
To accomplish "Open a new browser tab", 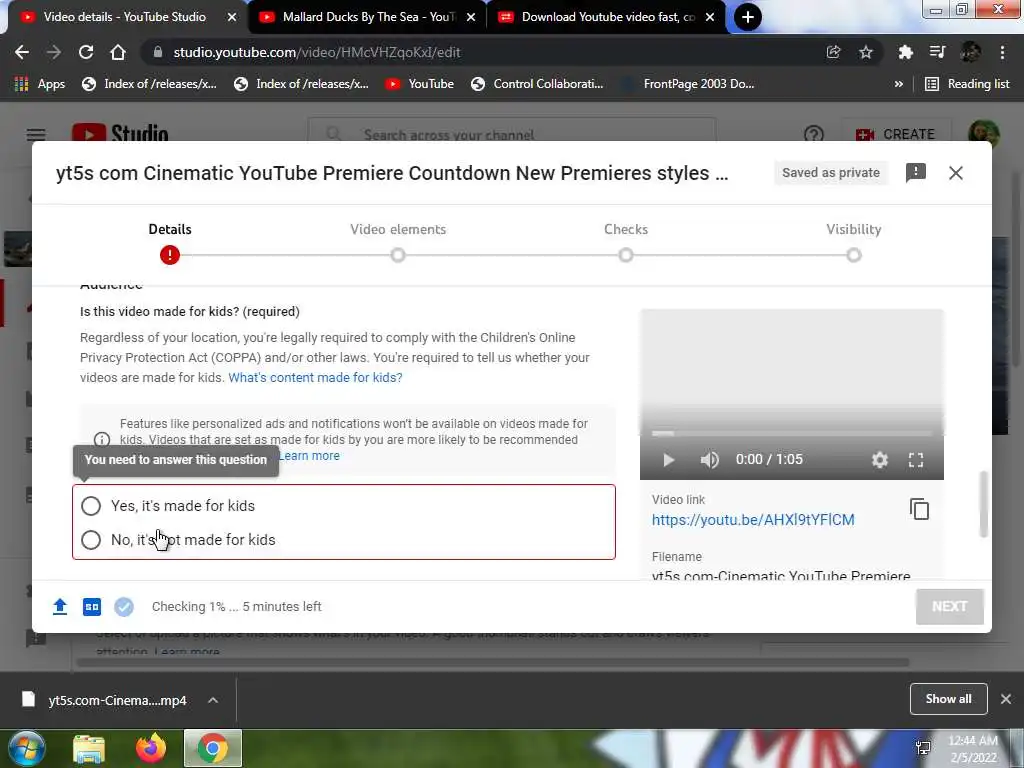I will (x=748, y=17).
